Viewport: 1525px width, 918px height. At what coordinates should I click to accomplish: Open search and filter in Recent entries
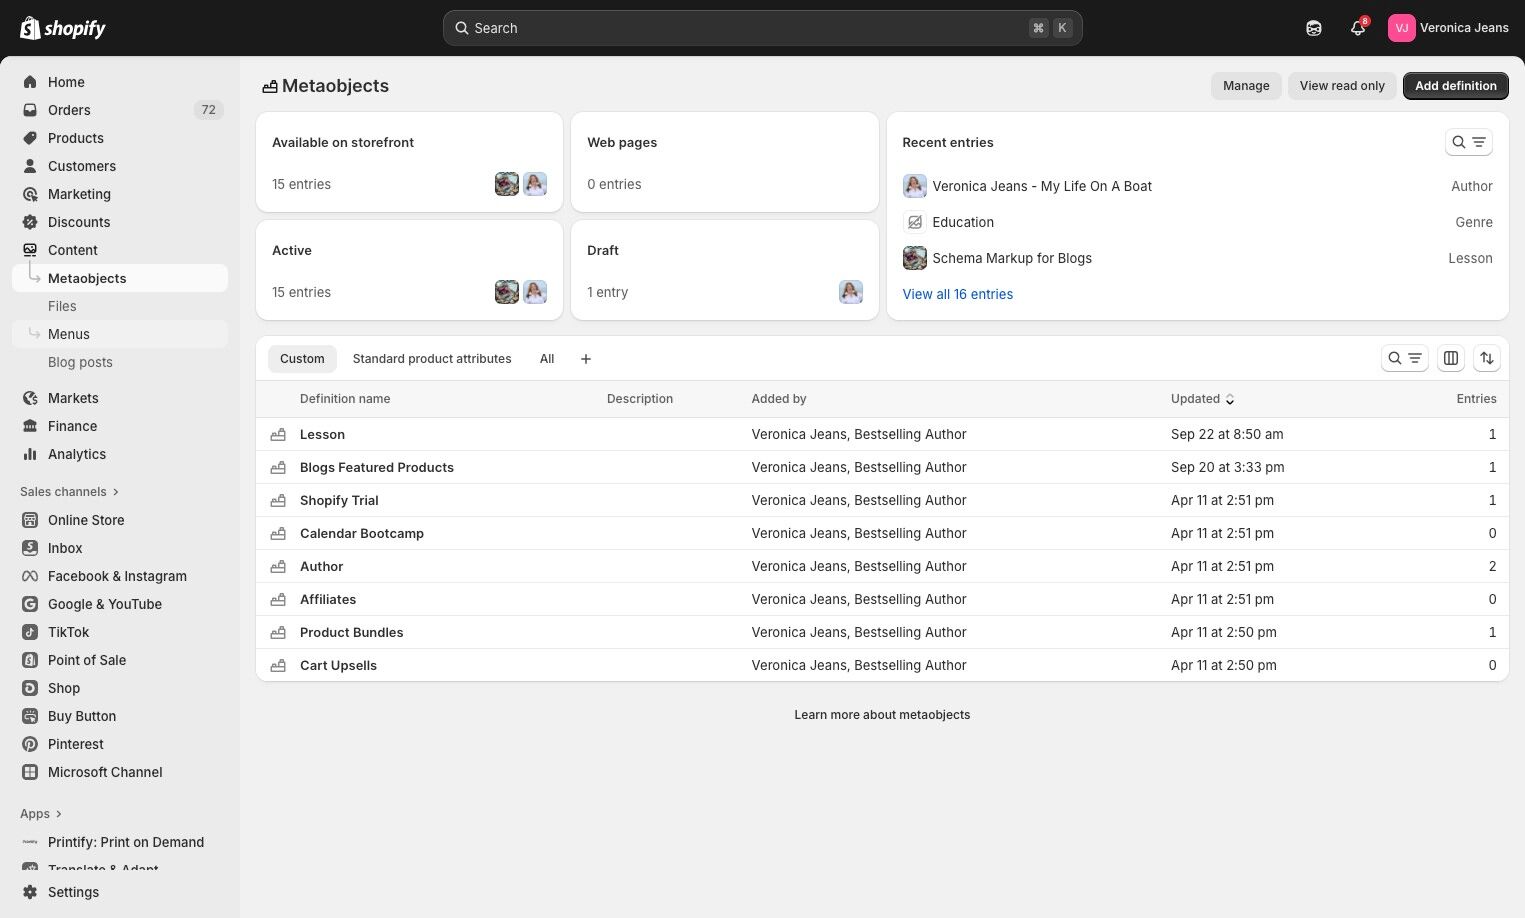coord(1468,142)
